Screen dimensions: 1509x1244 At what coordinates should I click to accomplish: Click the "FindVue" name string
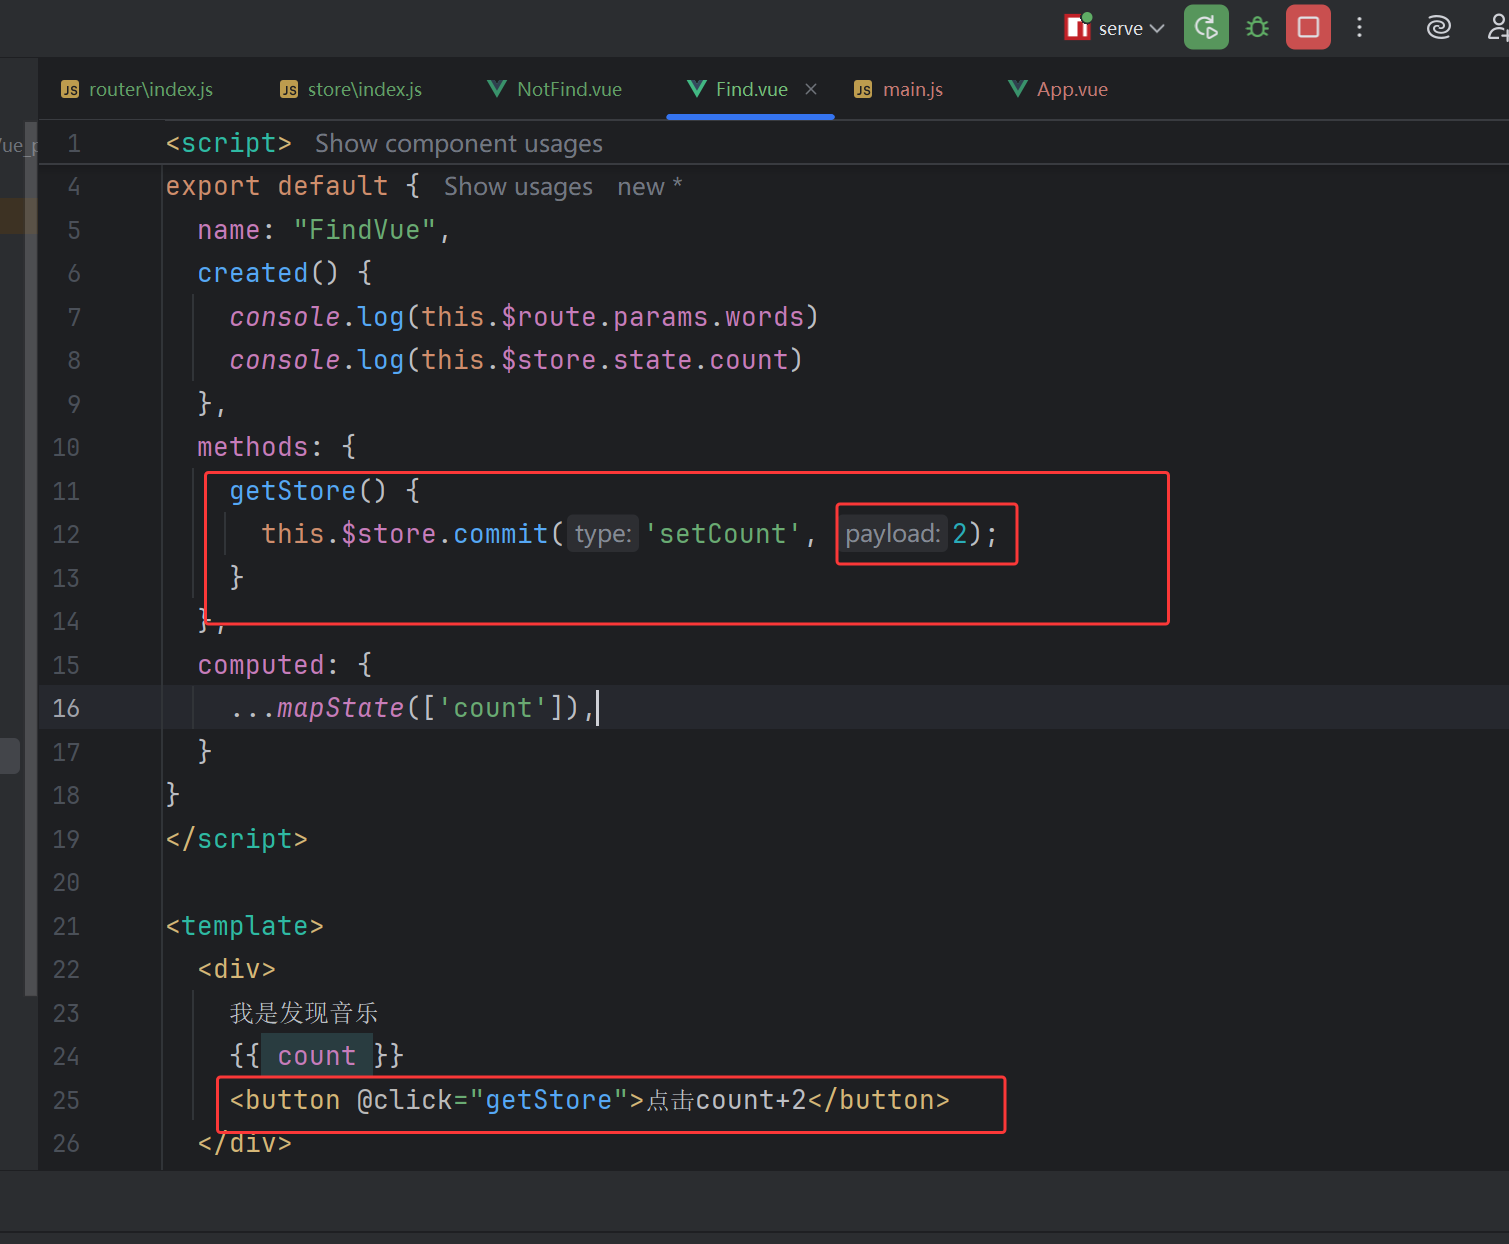[364, 230]
